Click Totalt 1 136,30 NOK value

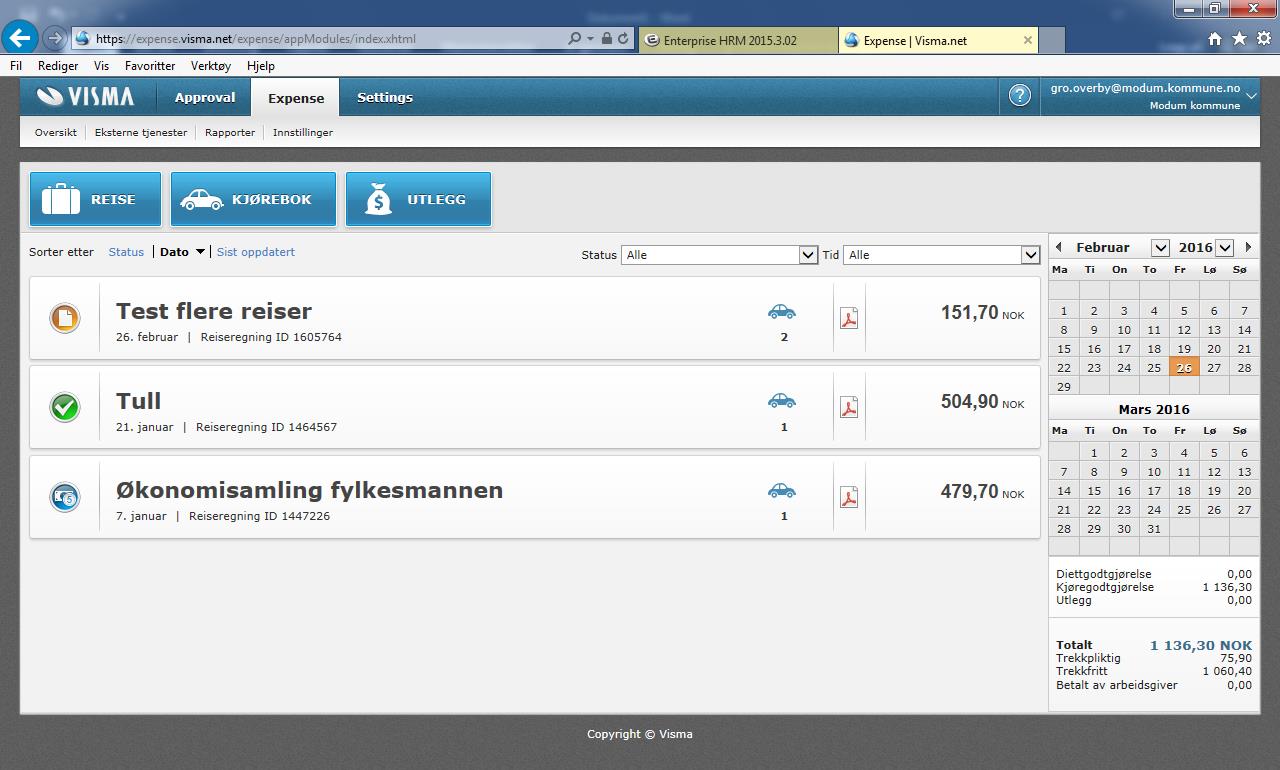(1200, 646)
